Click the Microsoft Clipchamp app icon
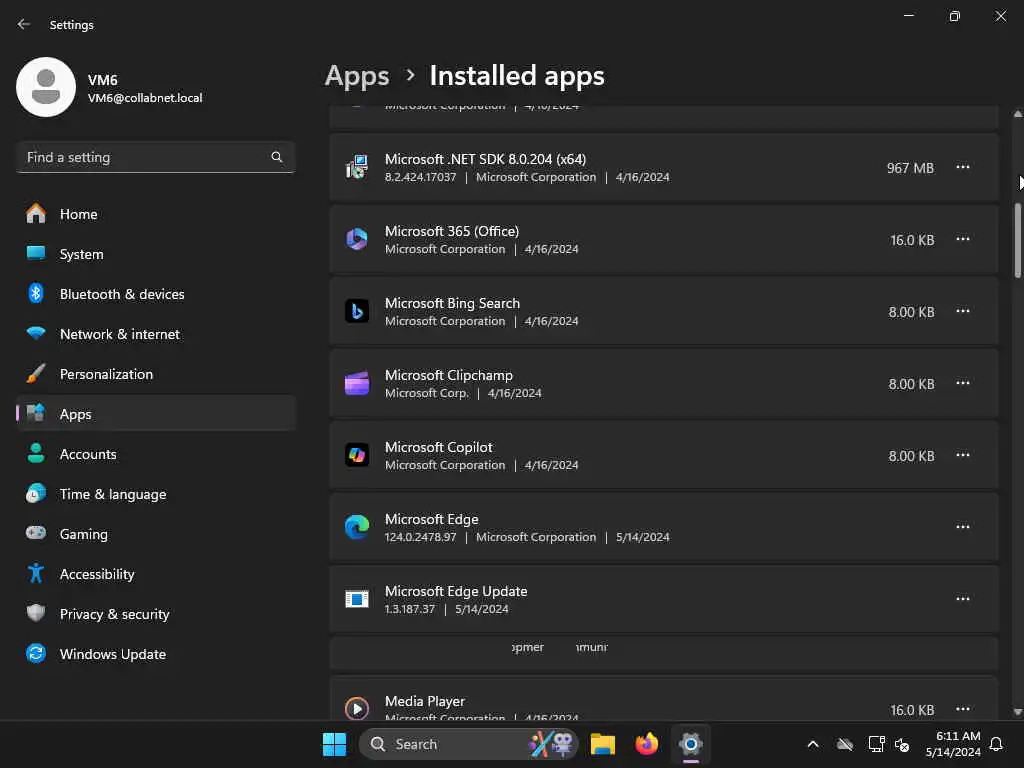1024x768 pixels. pyautogui.click(x=357, y=383)
